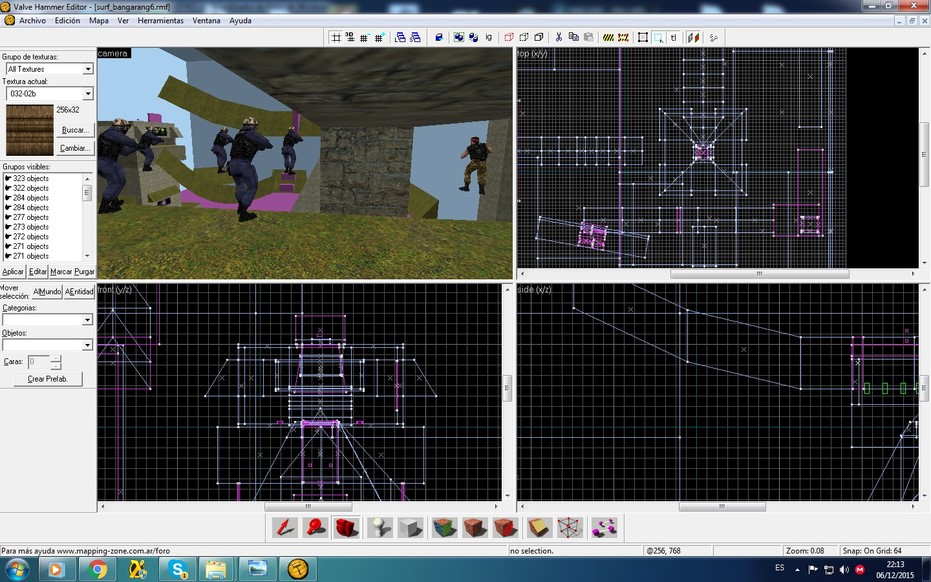Screen dimensions: 931x582
Task: Click the Cambiar... texture button
Action: pos(75,148)
